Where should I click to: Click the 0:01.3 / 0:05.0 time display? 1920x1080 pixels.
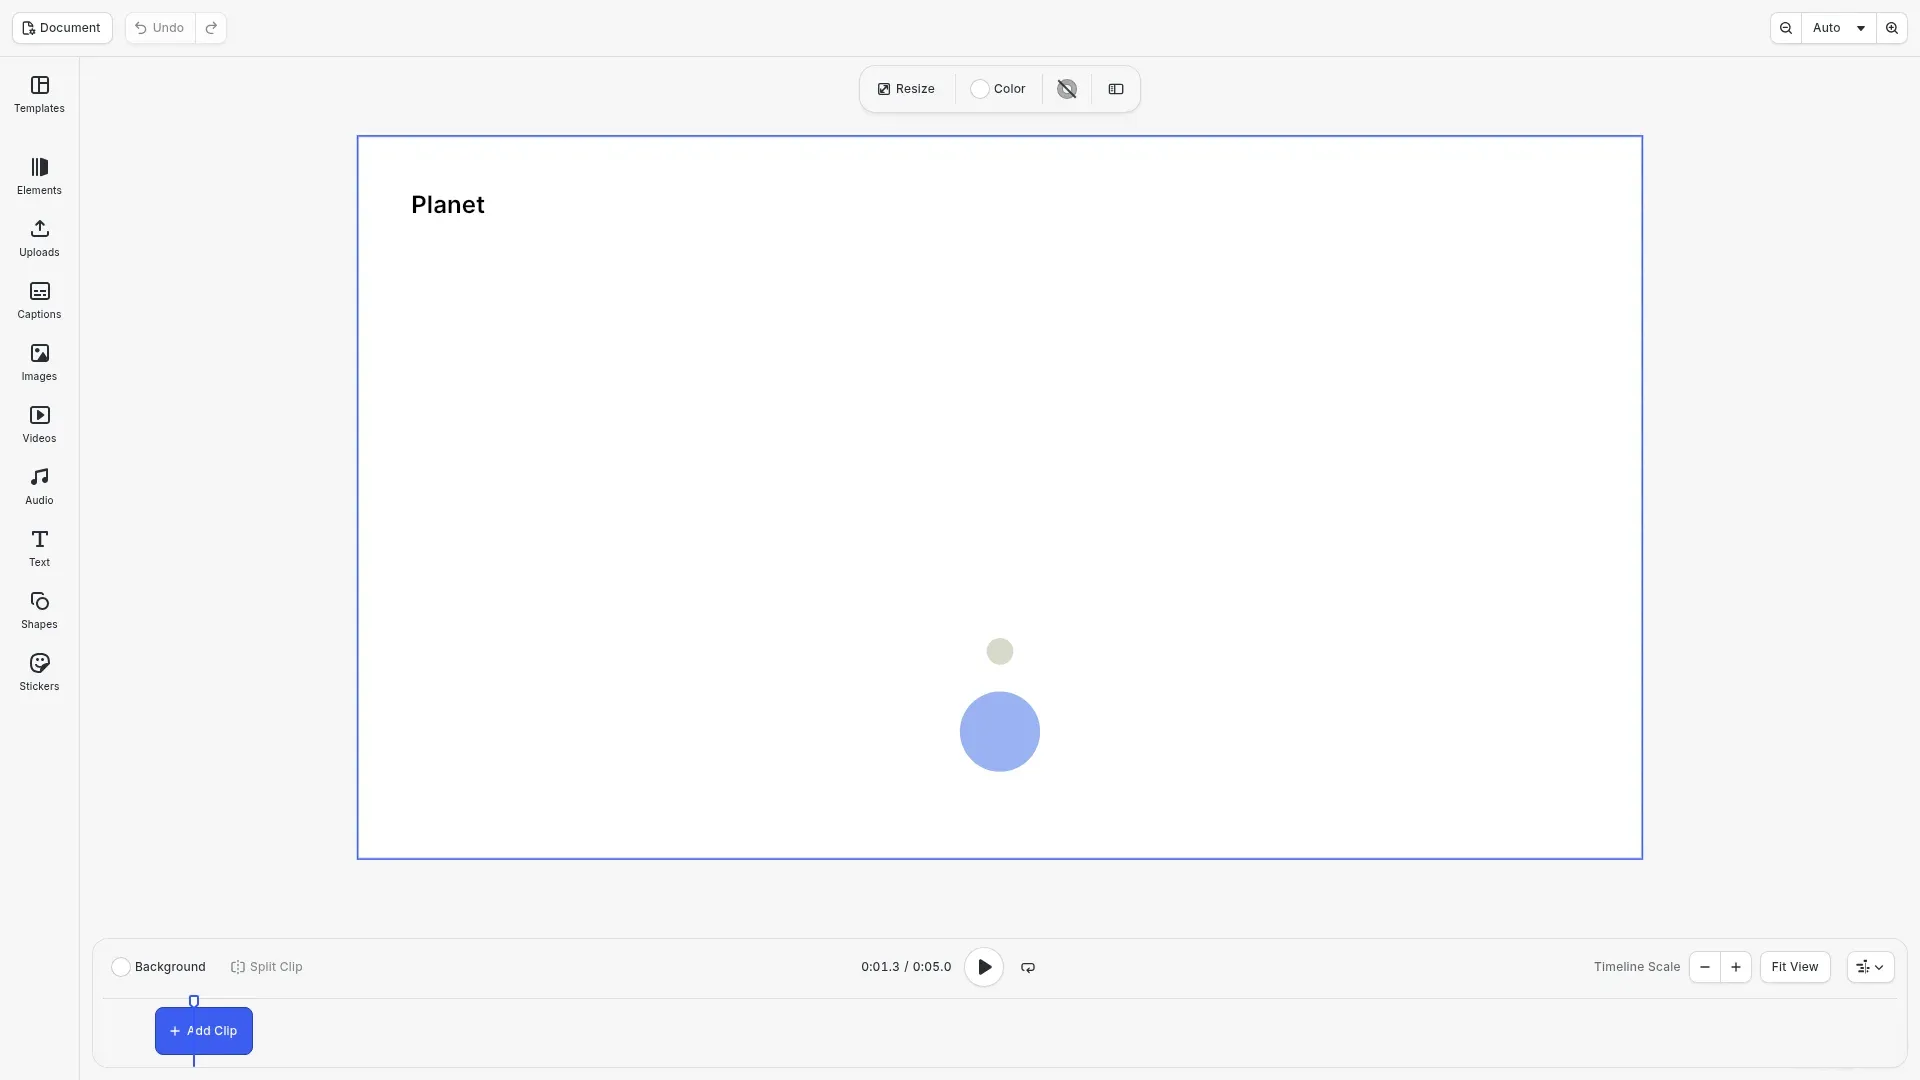click(x=906, y=967)
